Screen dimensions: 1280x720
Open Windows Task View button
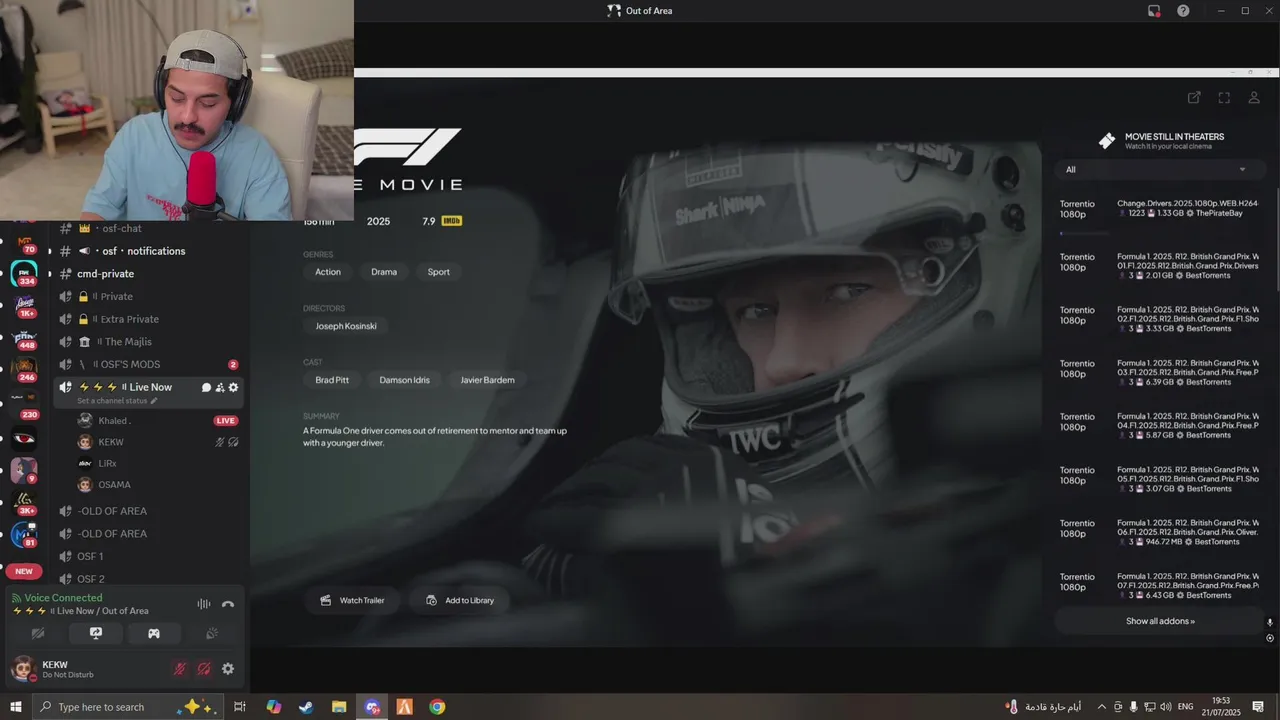240,707
